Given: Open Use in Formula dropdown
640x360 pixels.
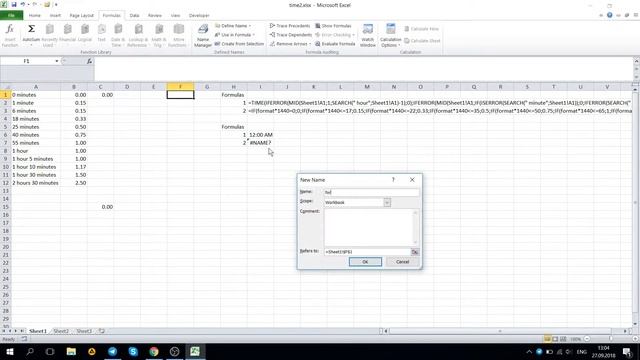Looking at the screenshot, I should click(x=235, y=35).
